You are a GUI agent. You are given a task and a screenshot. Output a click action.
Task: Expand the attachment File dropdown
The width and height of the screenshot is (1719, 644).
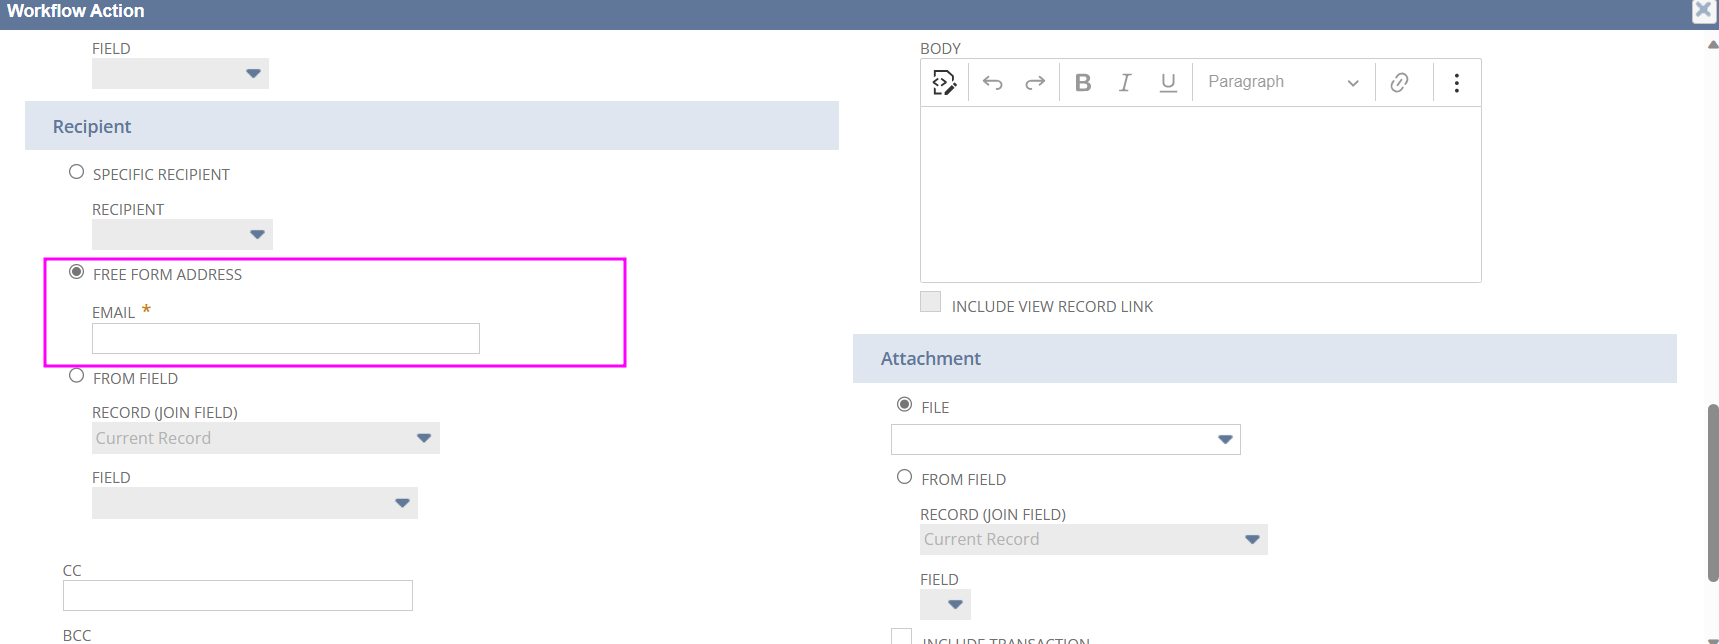click(1065, 439)
